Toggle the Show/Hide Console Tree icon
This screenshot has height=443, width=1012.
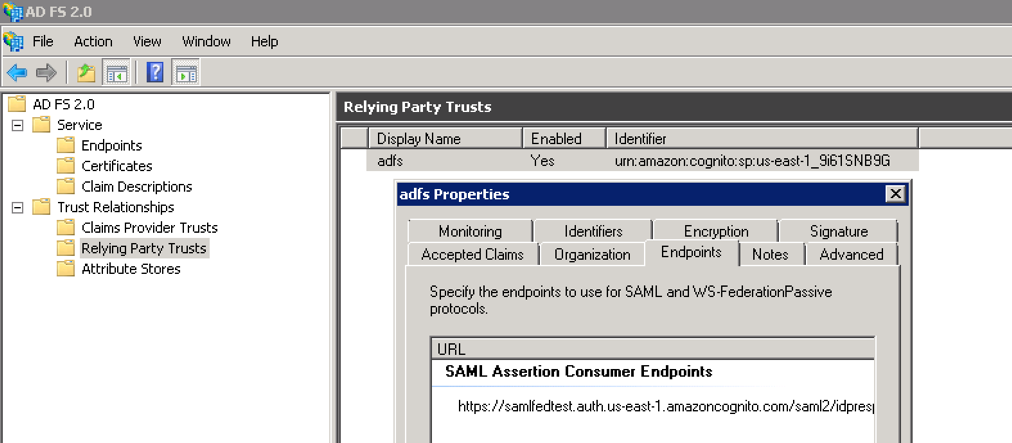point(117,73)
